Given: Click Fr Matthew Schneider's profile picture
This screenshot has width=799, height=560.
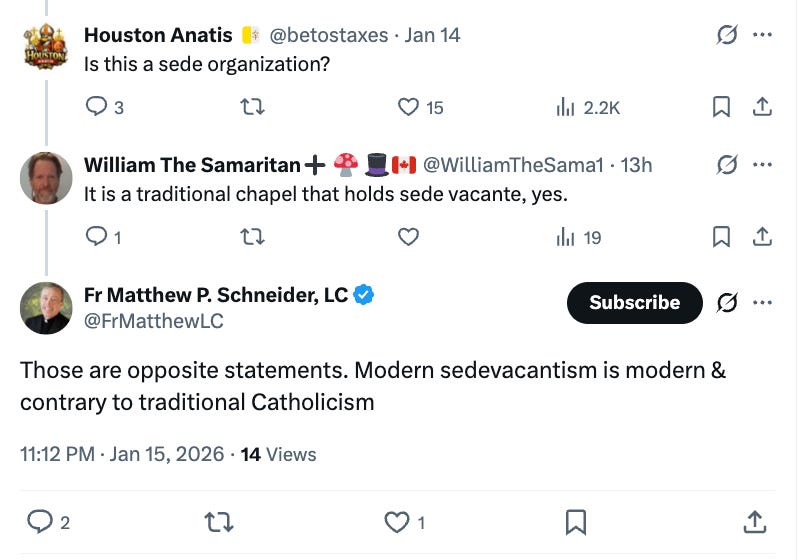Looking at the screenshot, I should tap(46, 307).
